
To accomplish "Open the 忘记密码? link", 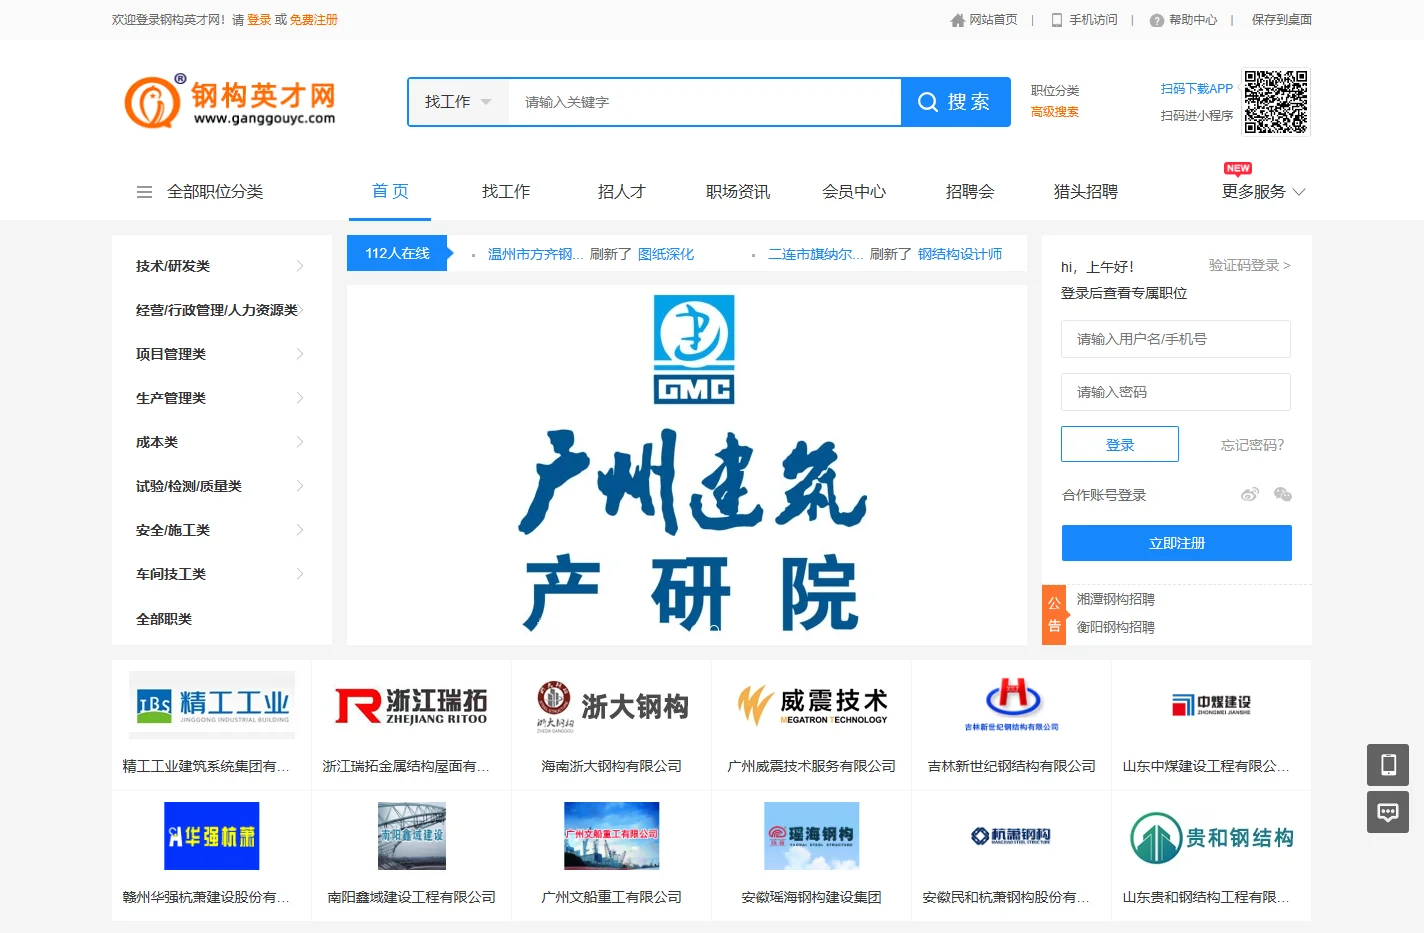I will (x=1252, y=445).
